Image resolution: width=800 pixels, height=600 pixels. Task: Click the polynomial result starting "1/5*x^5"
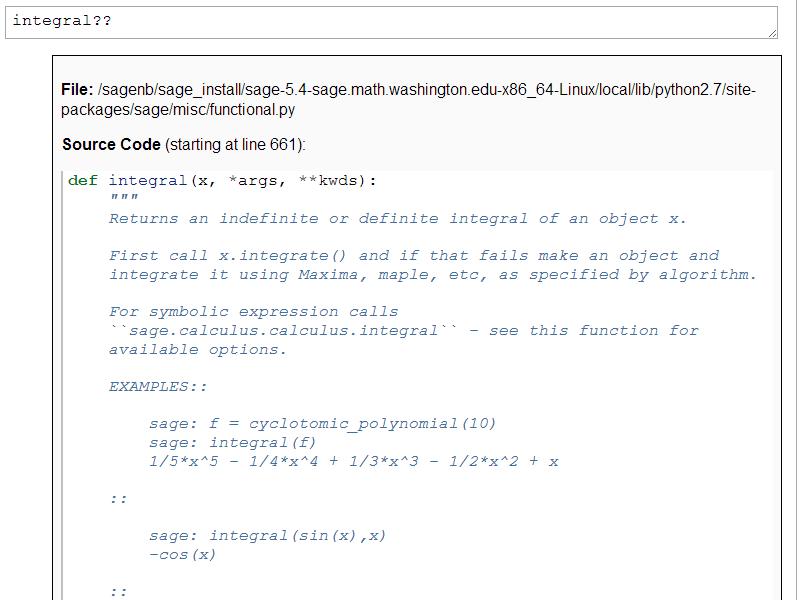click(x=353, y=462)
